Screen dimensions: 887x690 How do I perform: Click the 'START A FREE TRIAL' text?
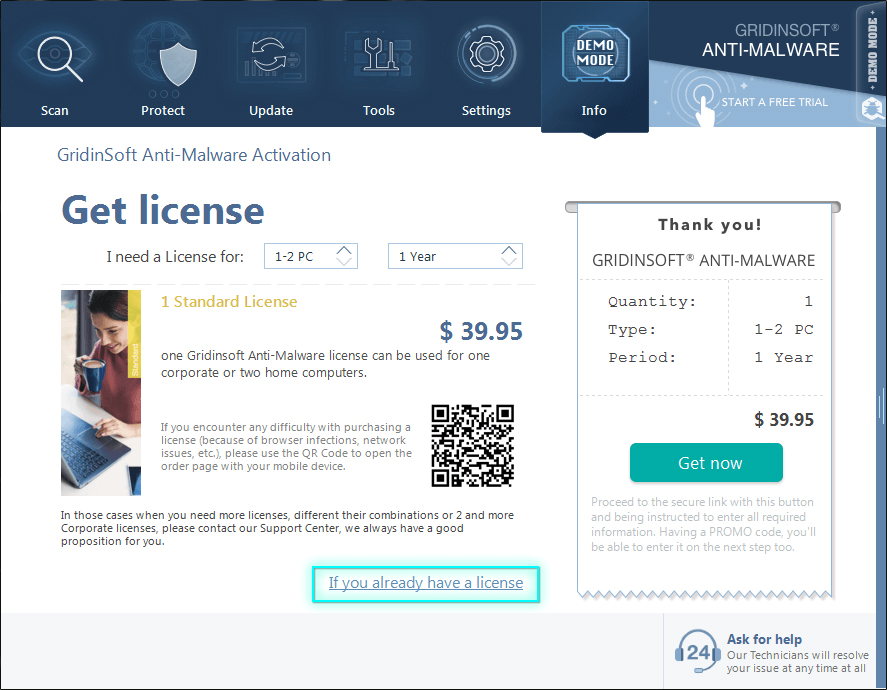(x=775, y=102)
